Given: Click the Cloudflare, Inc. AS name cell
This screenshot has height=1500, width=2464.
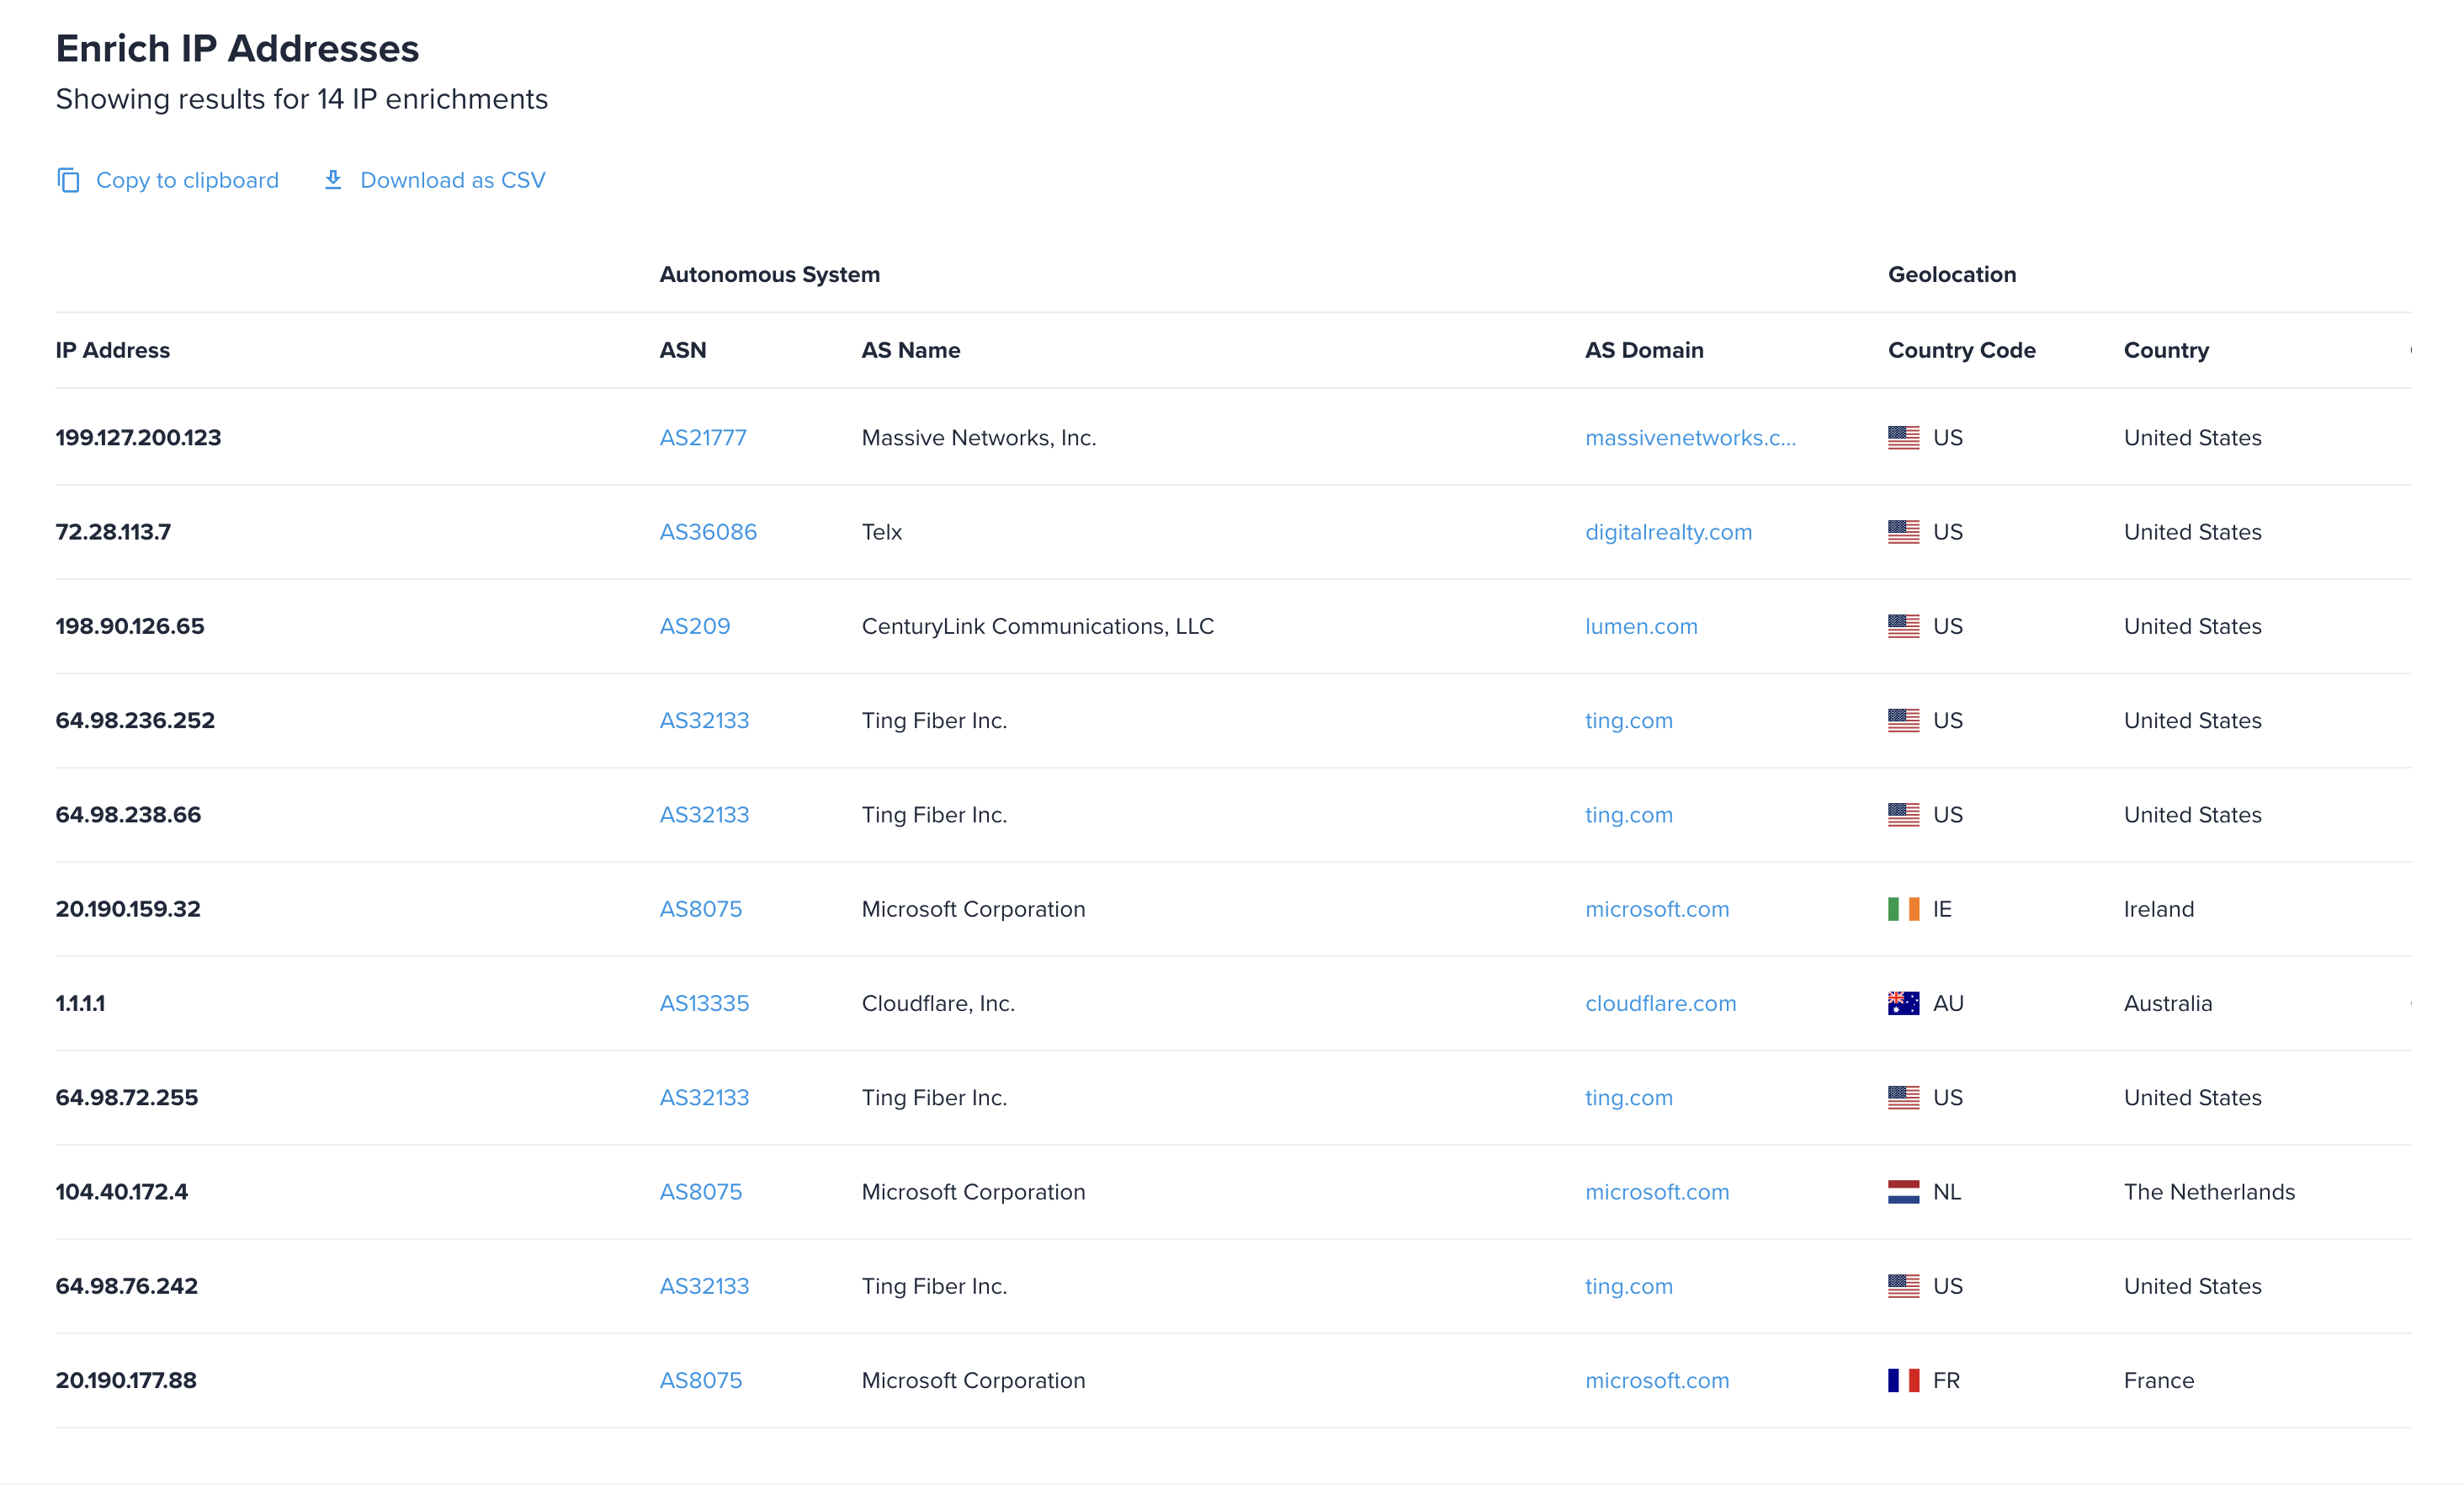Looking at the screenshot, I should click(938, 1003).
